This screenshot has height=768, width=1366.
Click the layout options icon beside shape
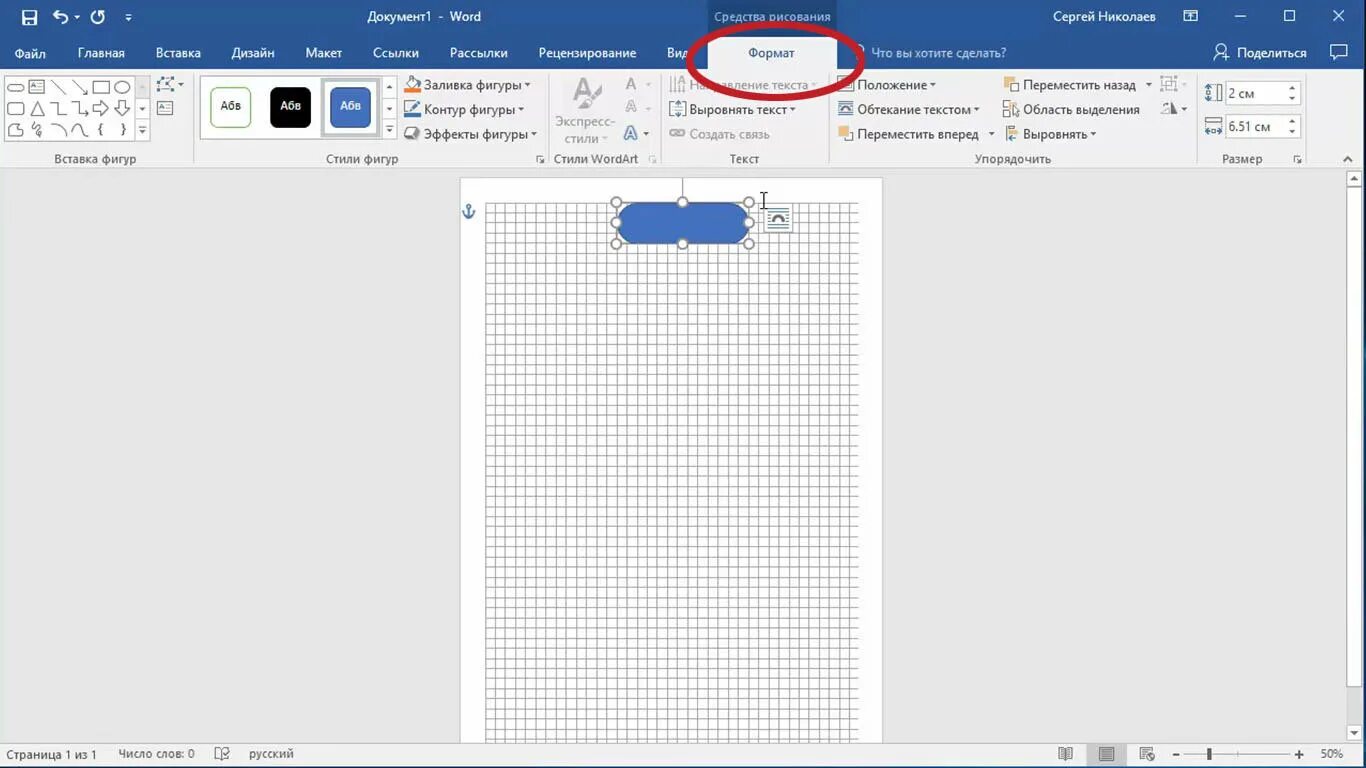point(778,218)
